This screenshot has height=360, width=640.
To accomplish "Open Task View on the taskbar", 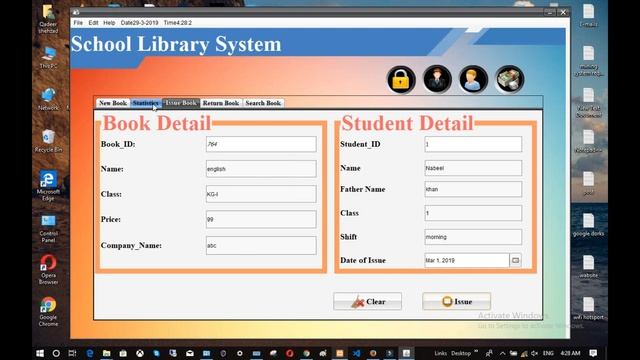I will click(72, 353).
